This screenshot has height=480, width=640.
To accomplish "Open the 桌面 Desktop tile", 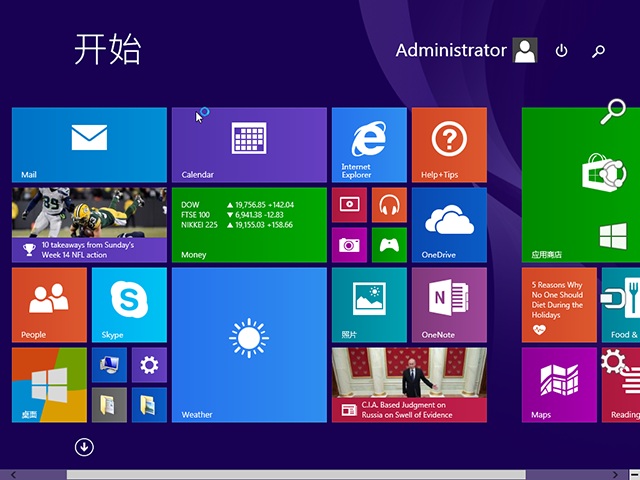I will point(49,385).
